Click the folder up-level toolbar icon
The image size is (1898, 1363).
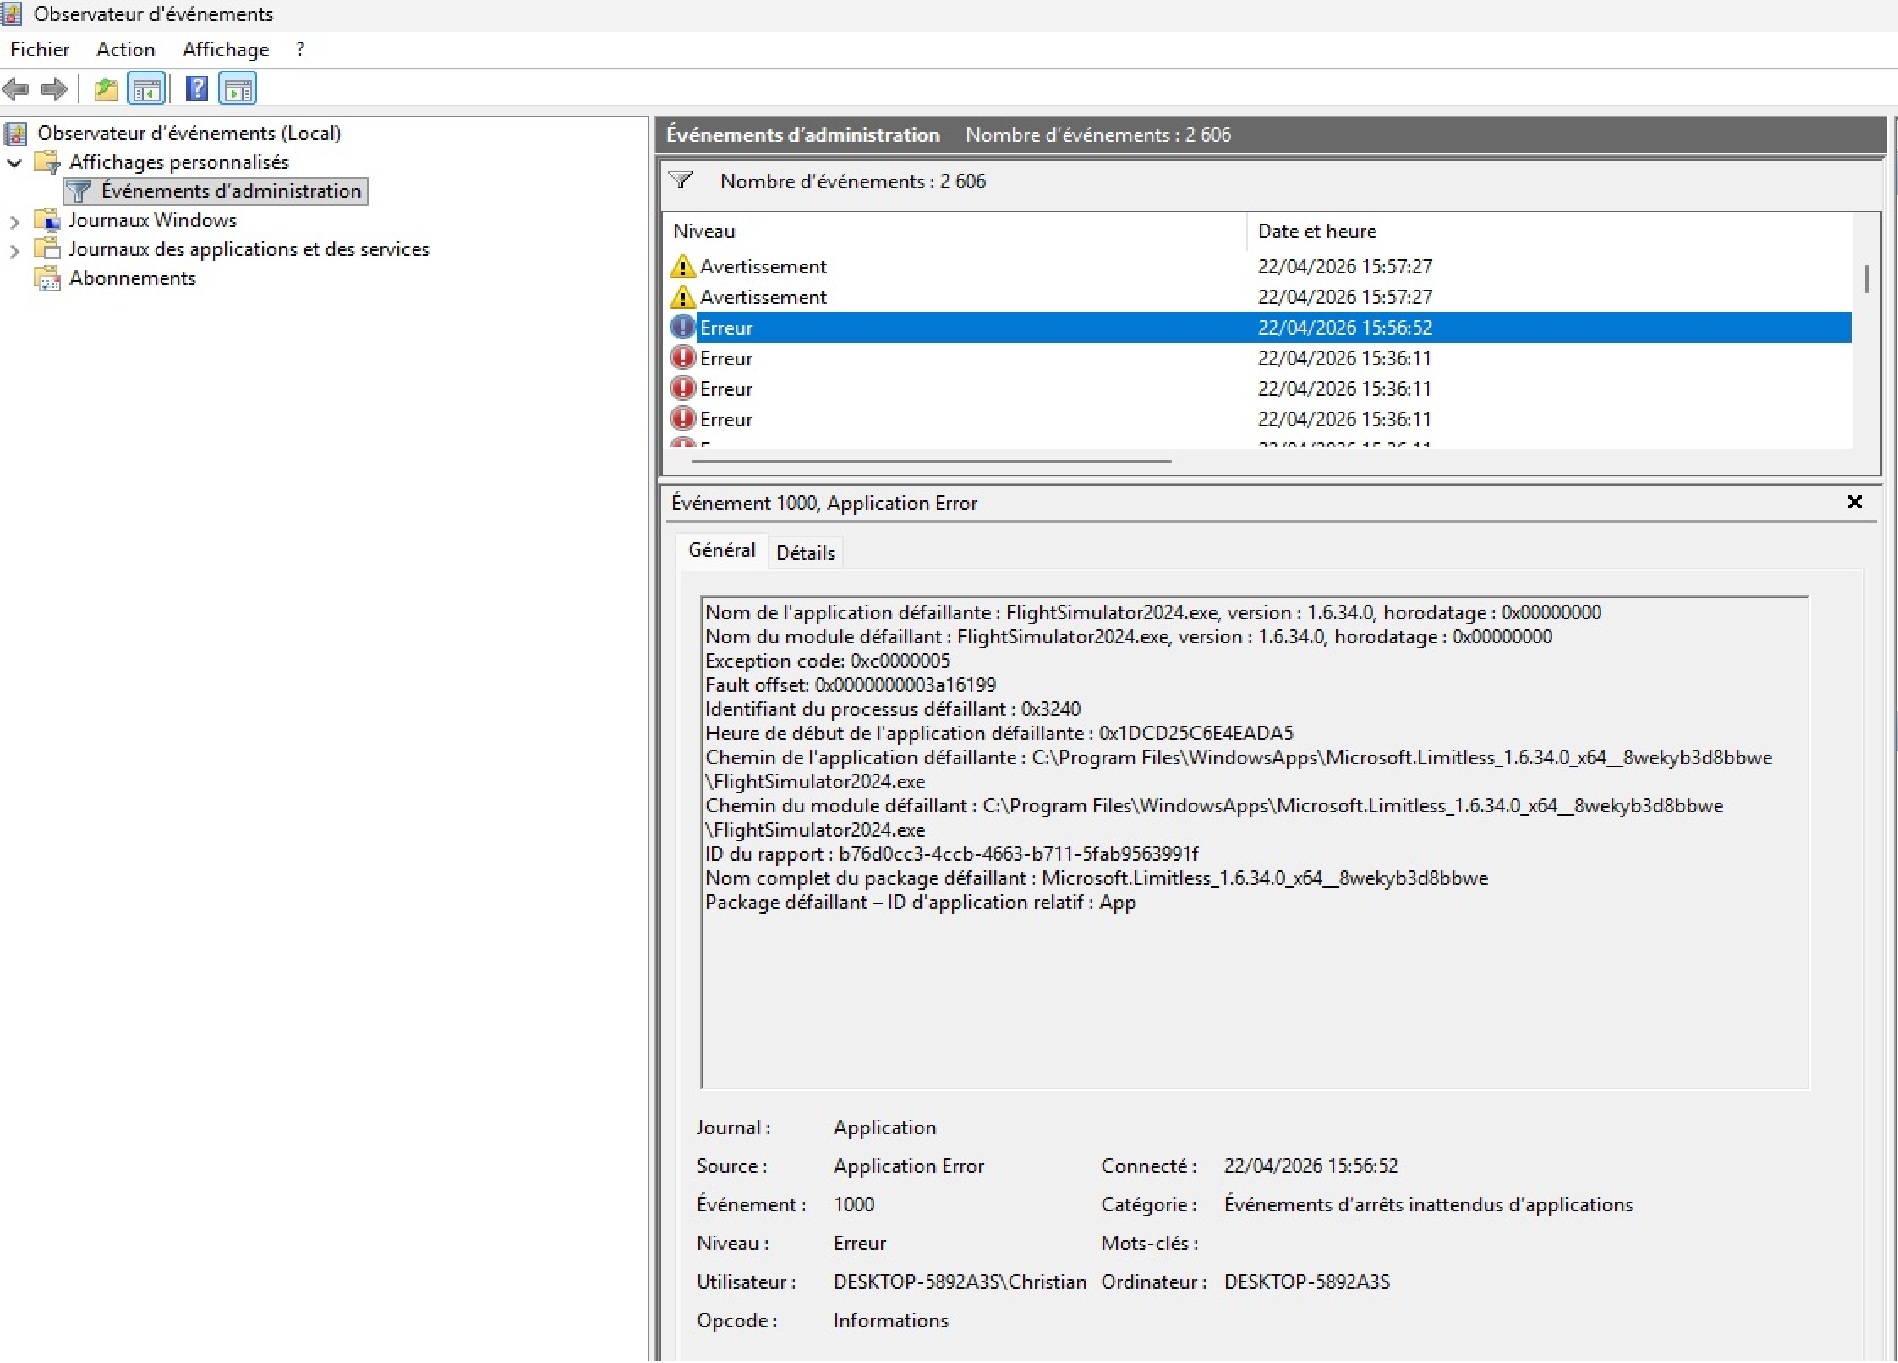tap(105, 90)
